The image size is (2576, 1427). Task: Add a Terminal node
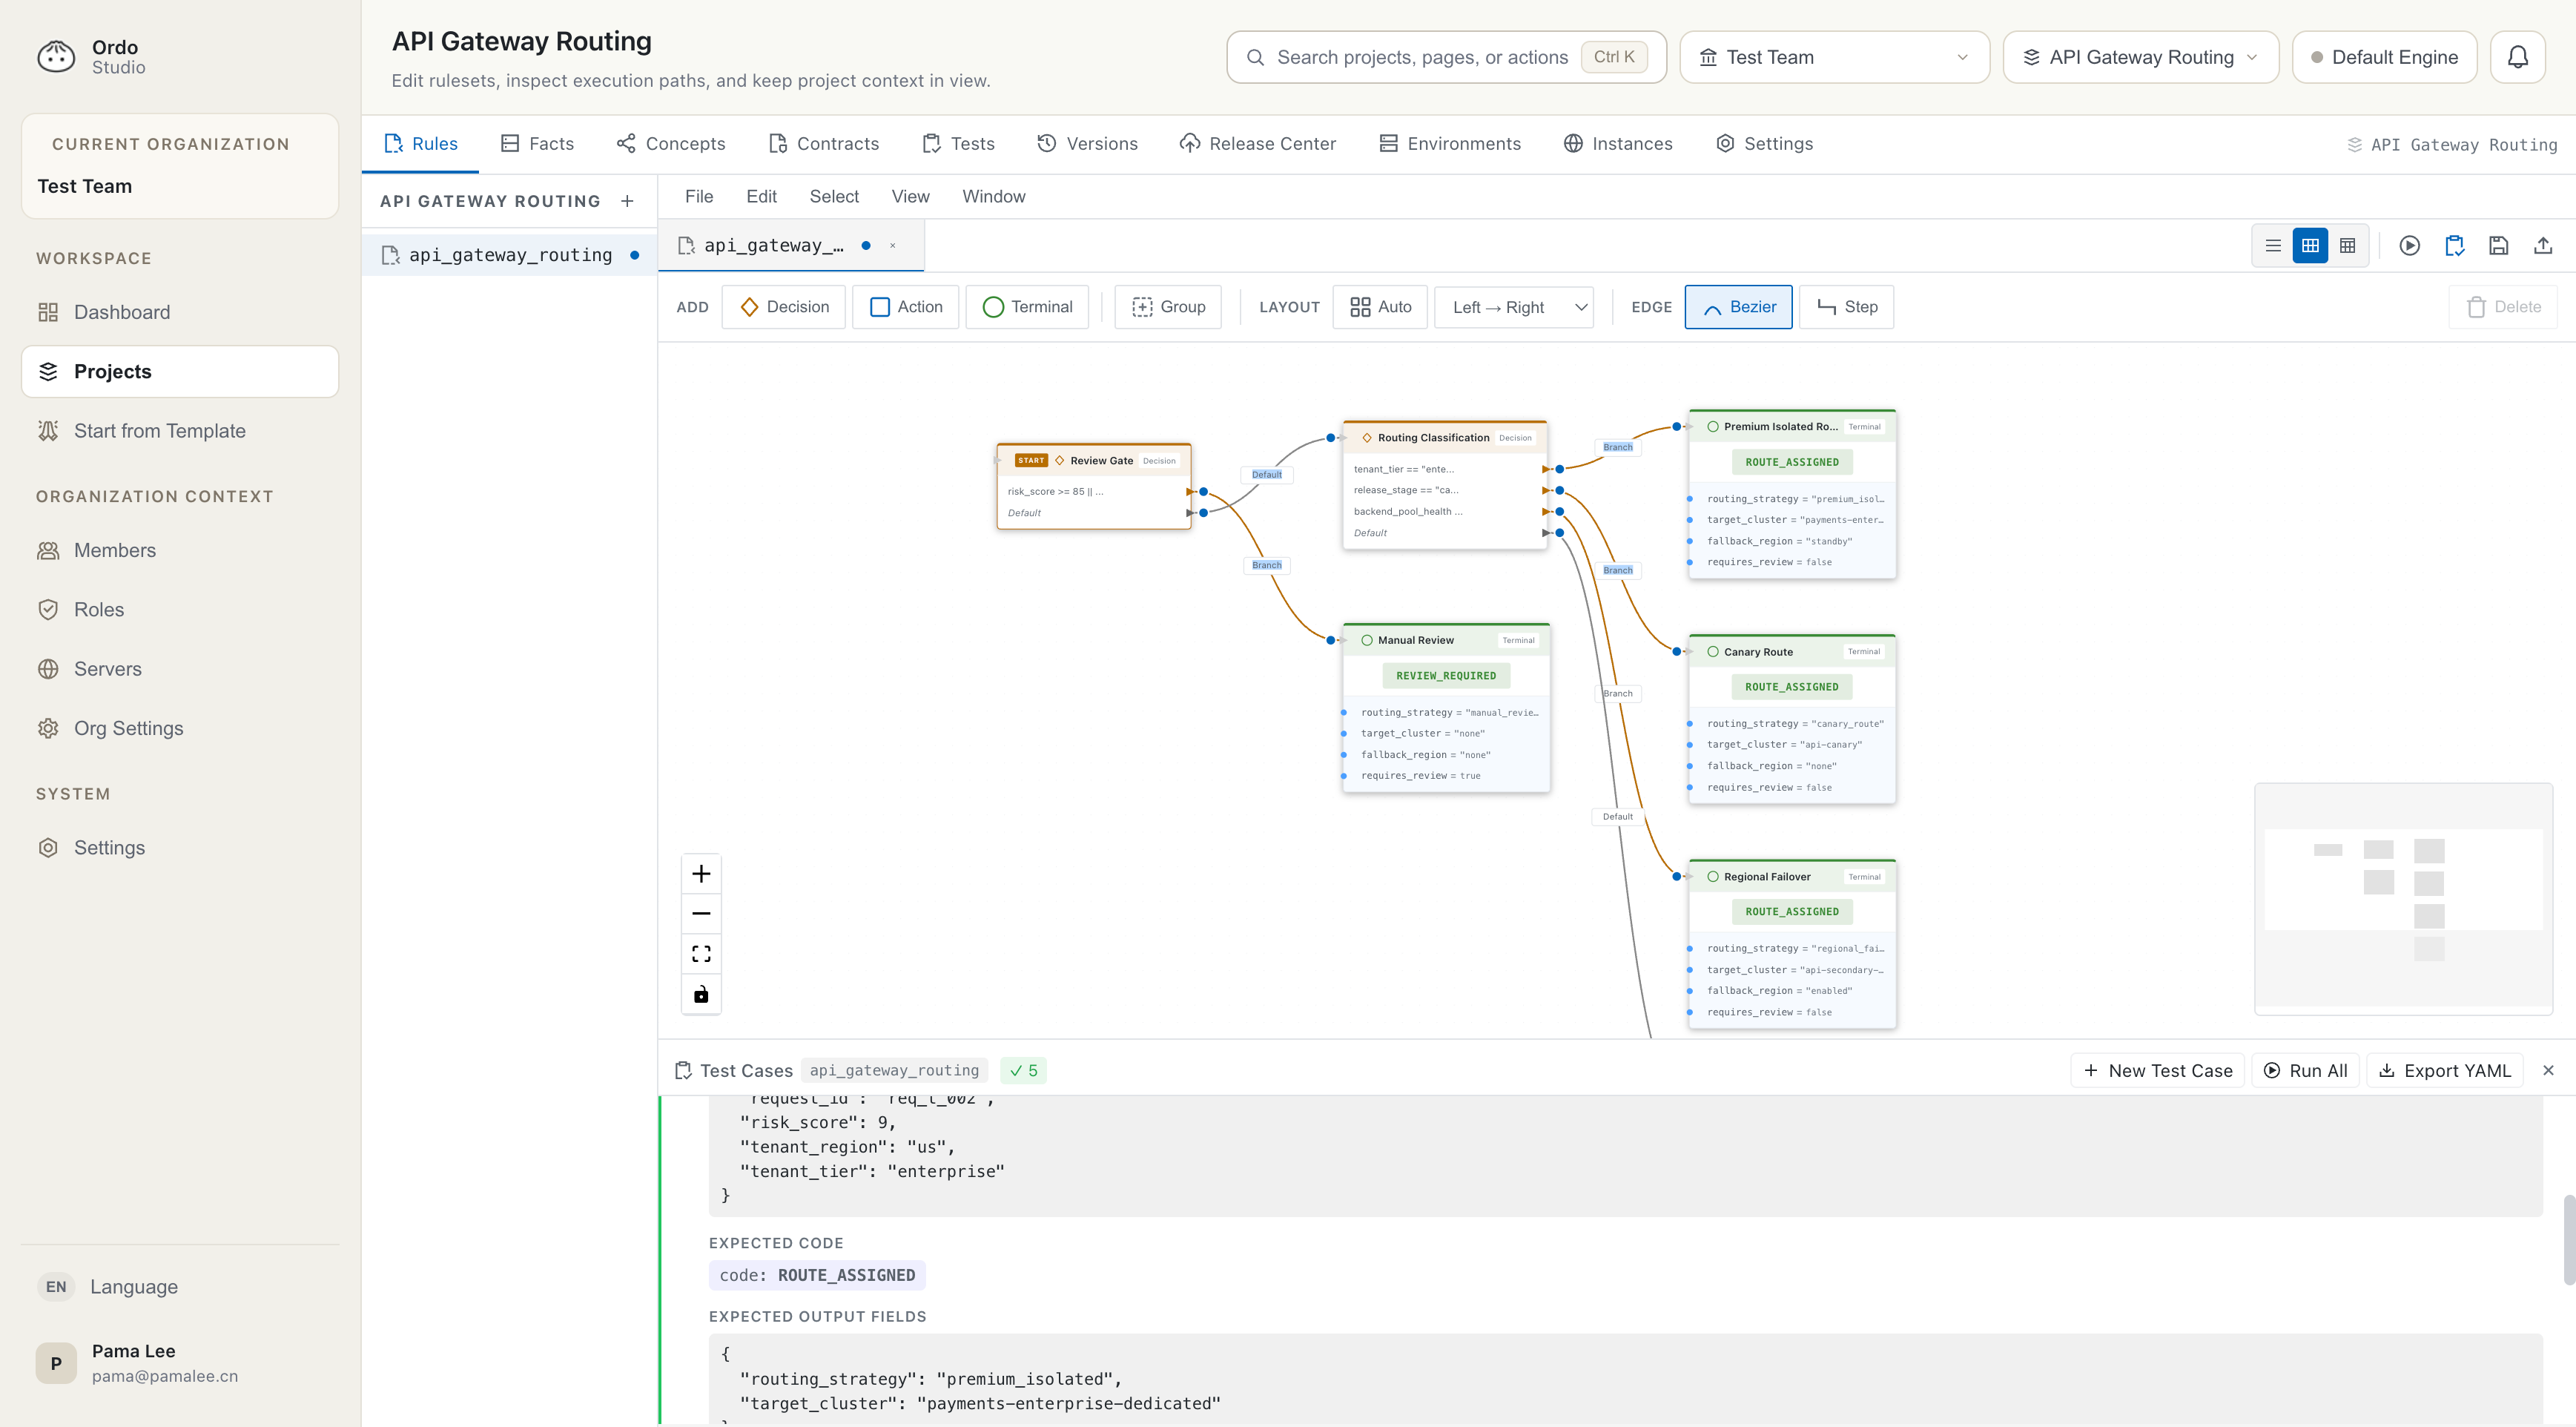[1027, 307]
